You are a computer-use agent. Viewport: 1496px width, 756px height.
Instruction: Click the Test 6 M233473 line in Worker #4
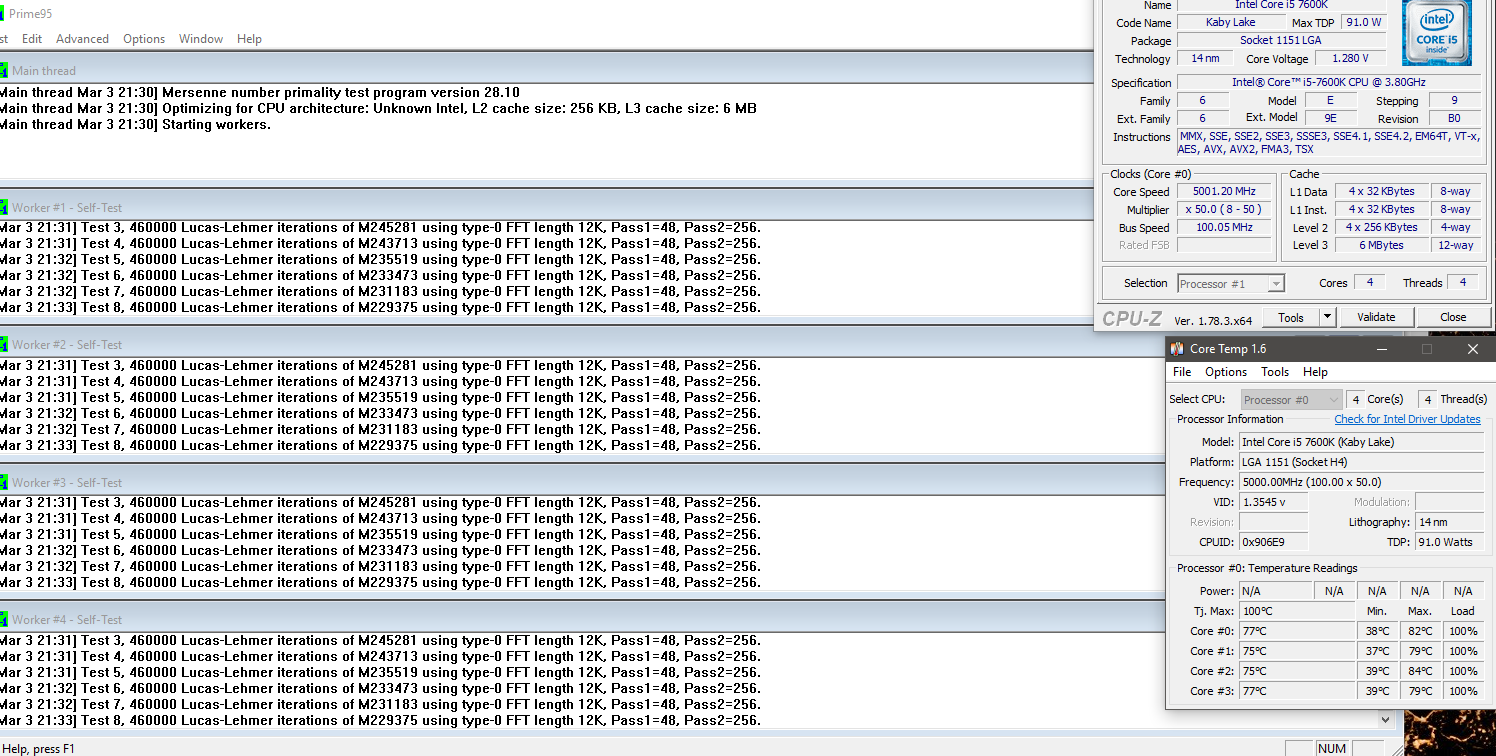(380, 688)
